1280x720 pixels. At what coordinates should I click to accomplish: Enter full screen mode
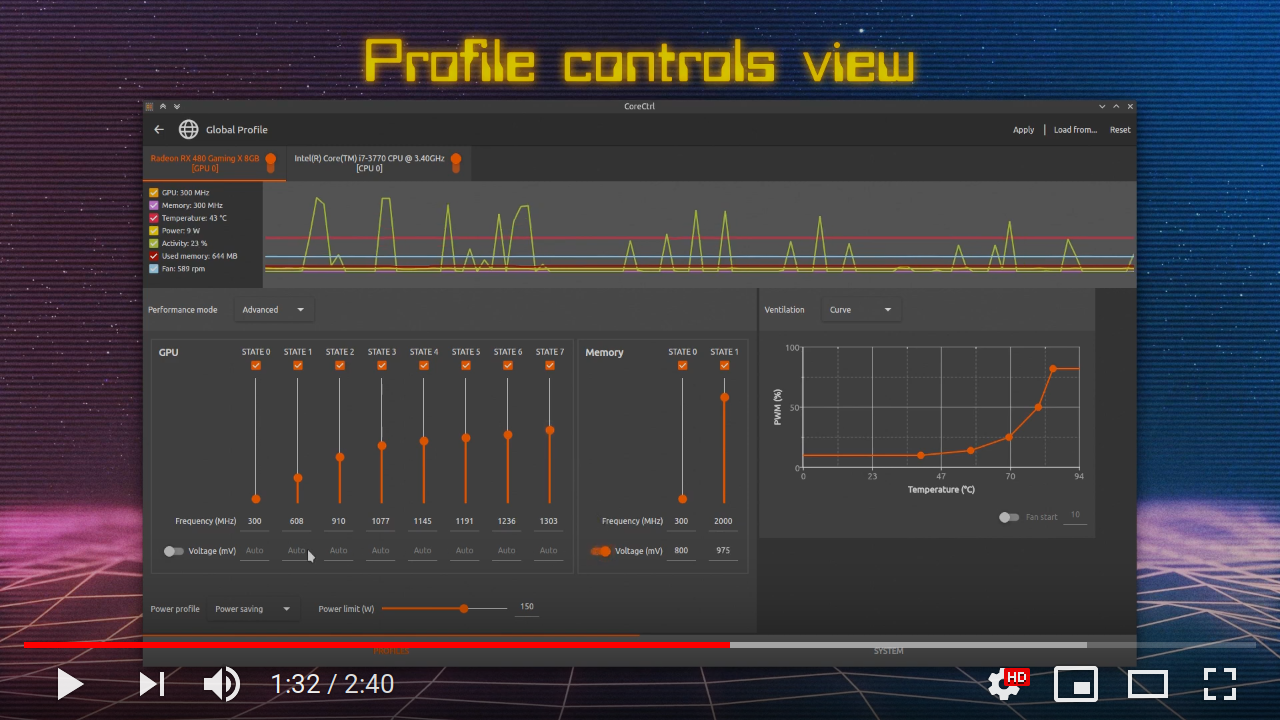(1220, 684)
